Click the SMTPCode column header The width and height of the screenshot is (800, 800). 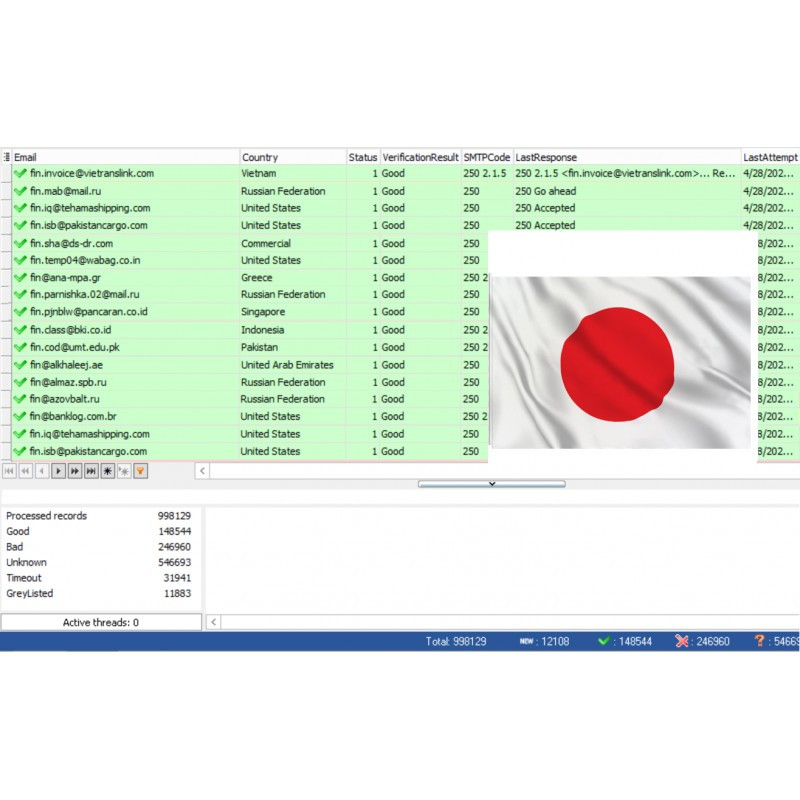pos(487,157)
